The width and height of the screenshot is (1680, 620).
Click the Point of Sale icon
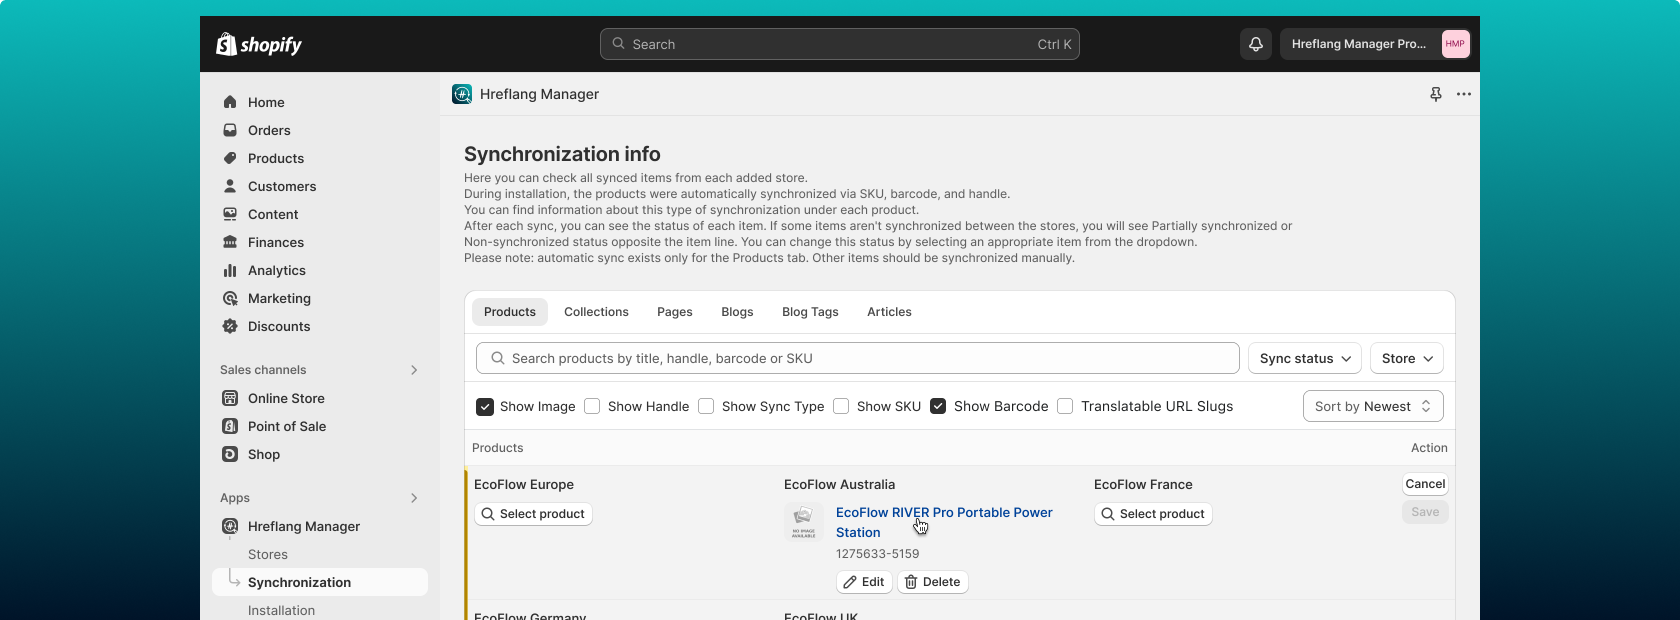coord(230,426)
